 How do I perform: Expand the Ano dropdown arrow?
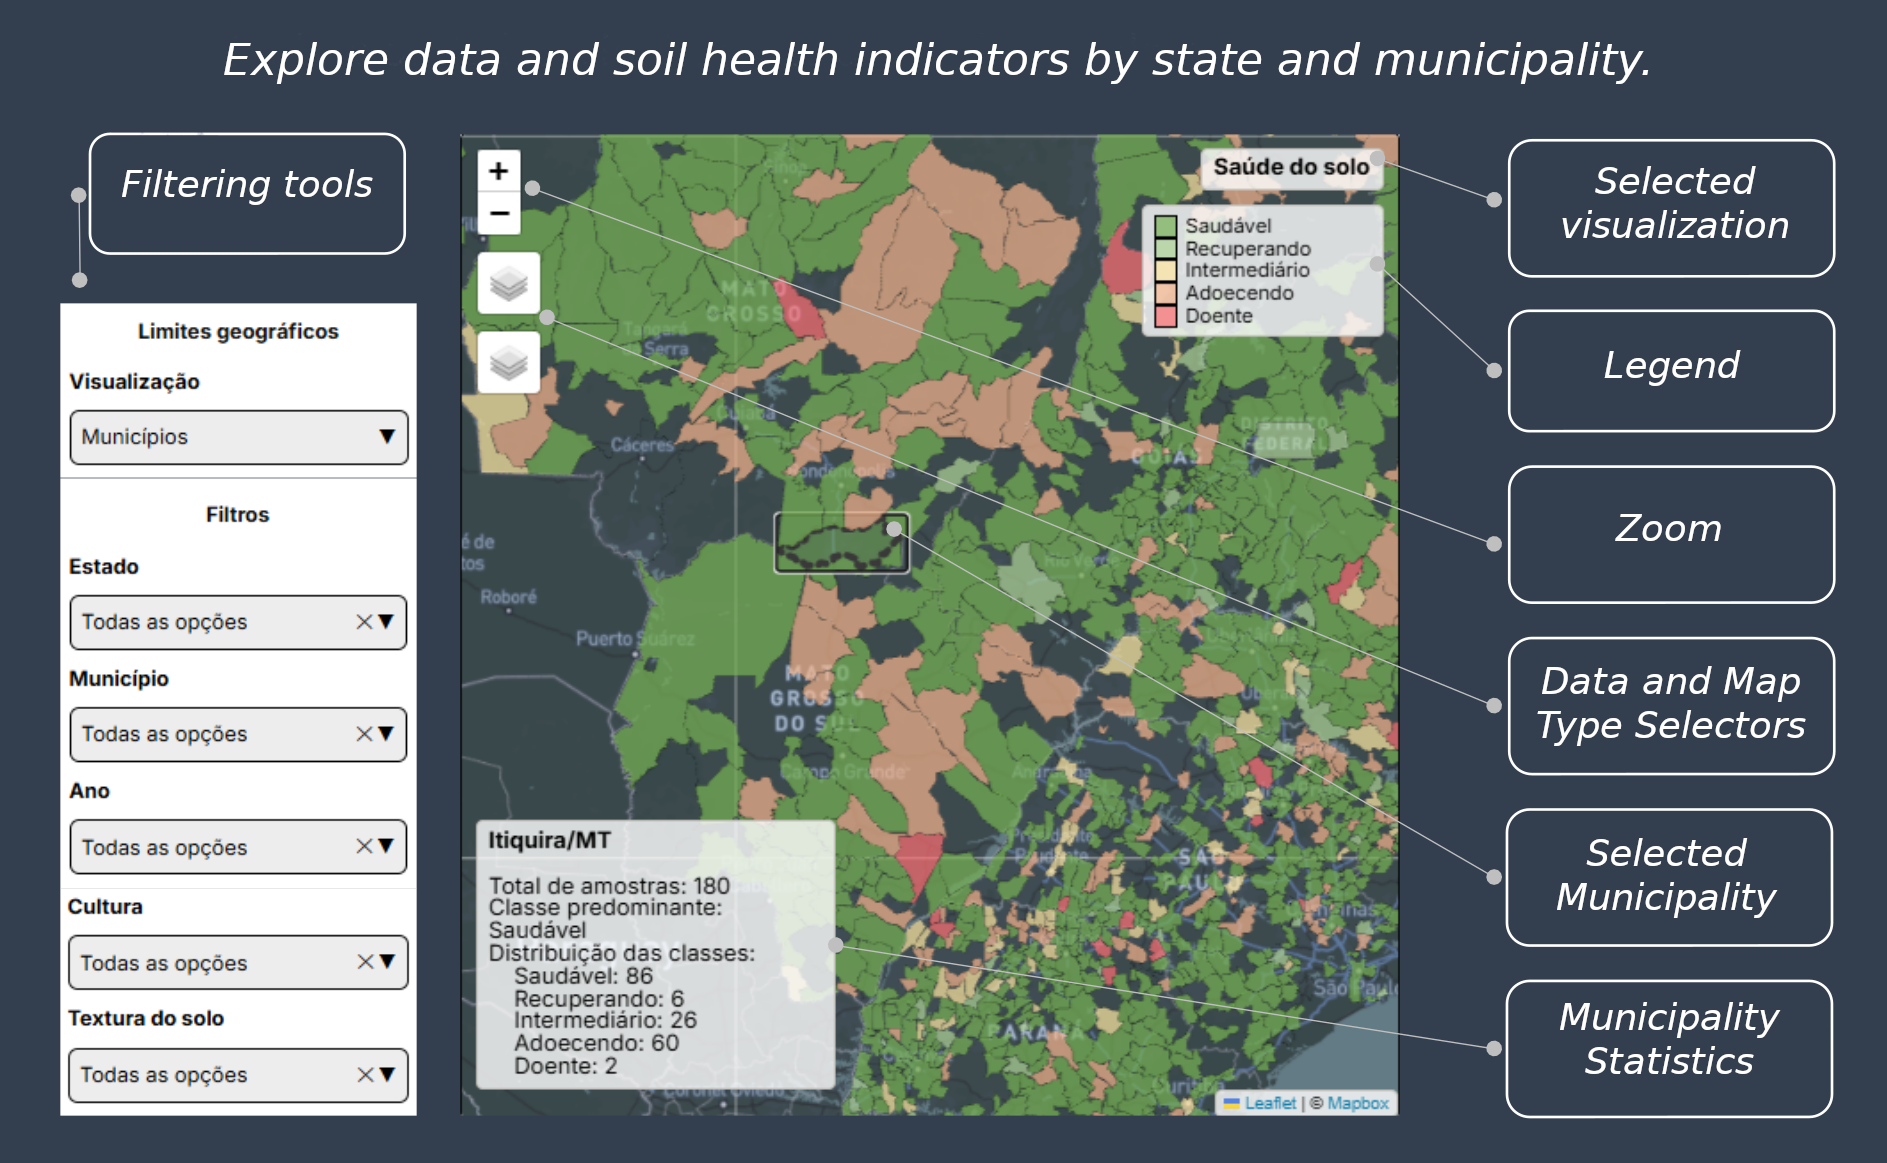point(386,847)
